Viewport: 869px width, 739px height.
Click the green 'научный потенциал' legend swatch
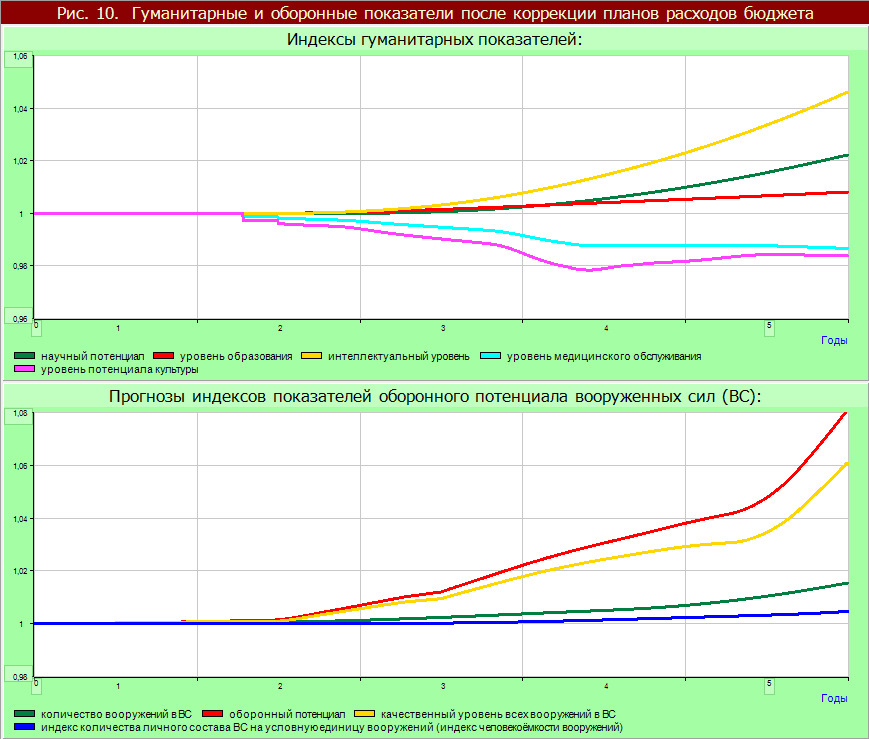[x=24, y=356]
